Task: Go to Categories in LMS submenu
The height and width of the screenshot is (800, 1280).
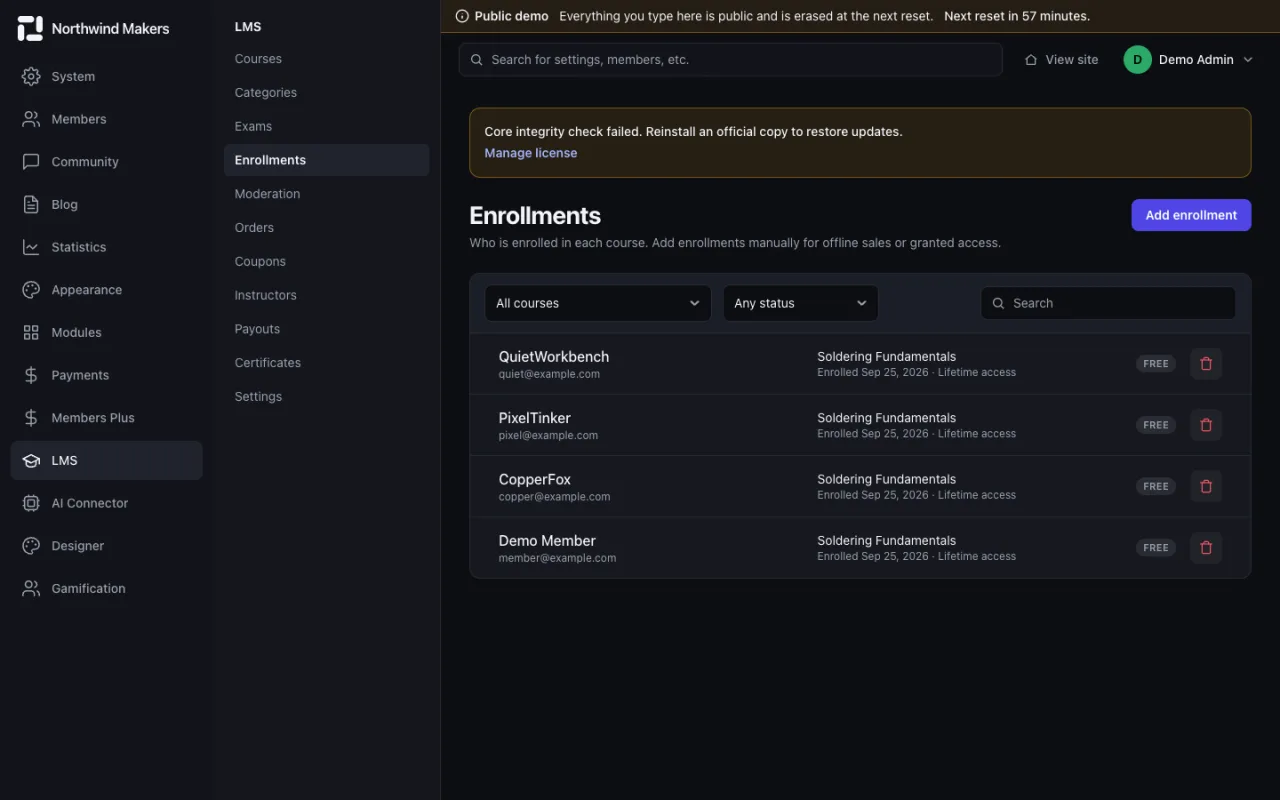Action: pos(266,93)
